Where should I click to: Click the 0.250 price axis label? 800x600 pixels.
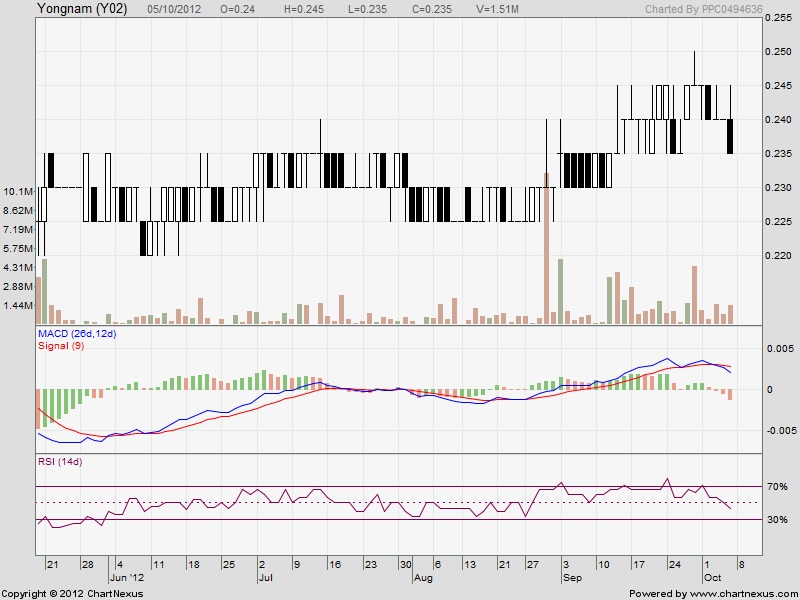(779, 52)
